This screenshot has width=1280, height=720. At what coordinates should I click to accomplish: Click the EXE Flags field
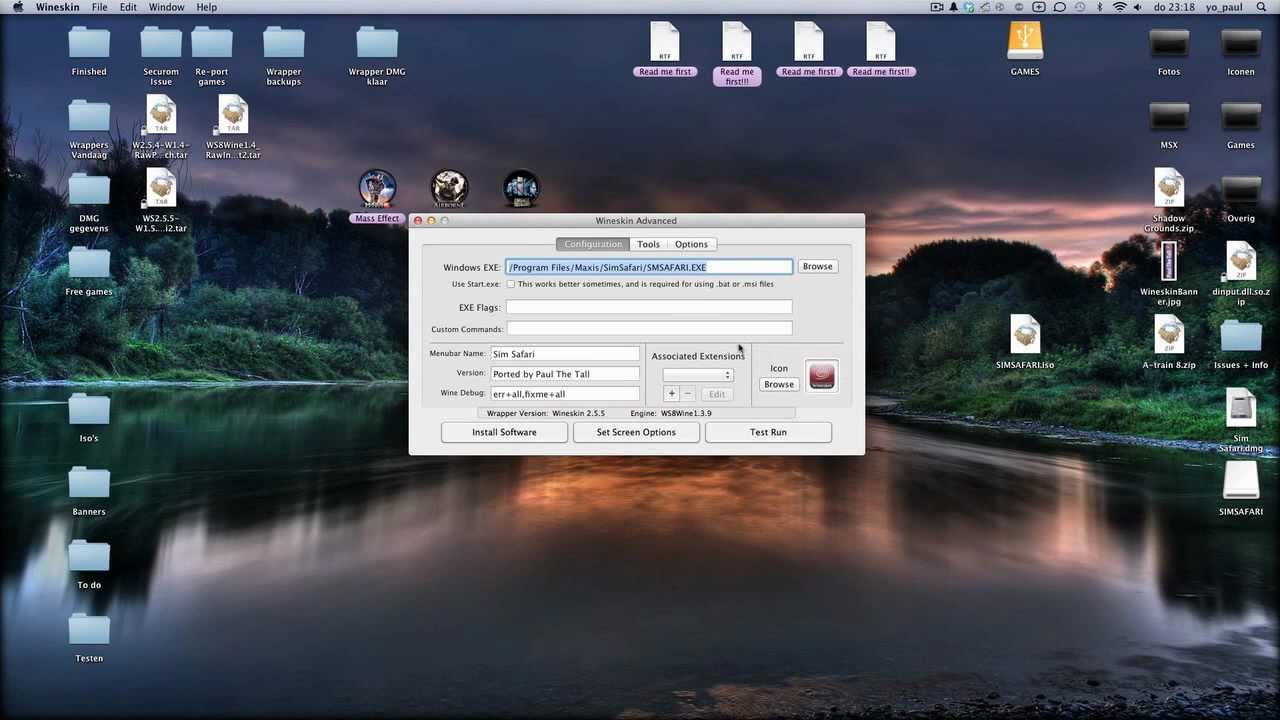pos(649,307)
